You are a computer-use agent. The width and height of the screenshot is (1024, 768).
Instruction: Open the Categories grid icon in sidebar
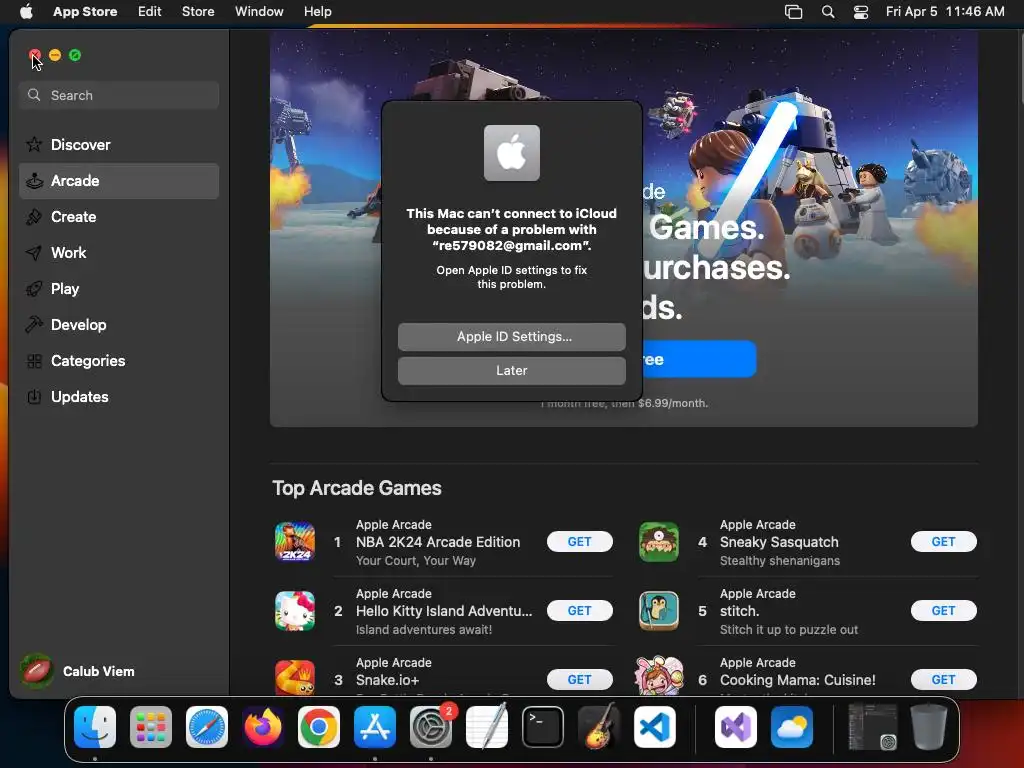pyautogui.click(x=34, y=360)
